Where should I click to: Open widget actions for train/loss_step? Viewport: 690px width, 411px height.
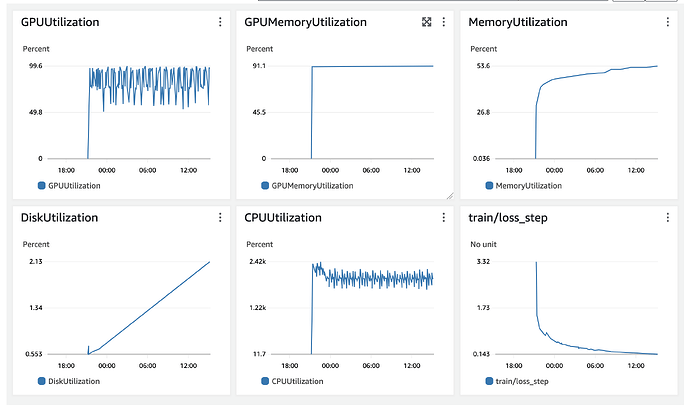[x=668, y=217]
